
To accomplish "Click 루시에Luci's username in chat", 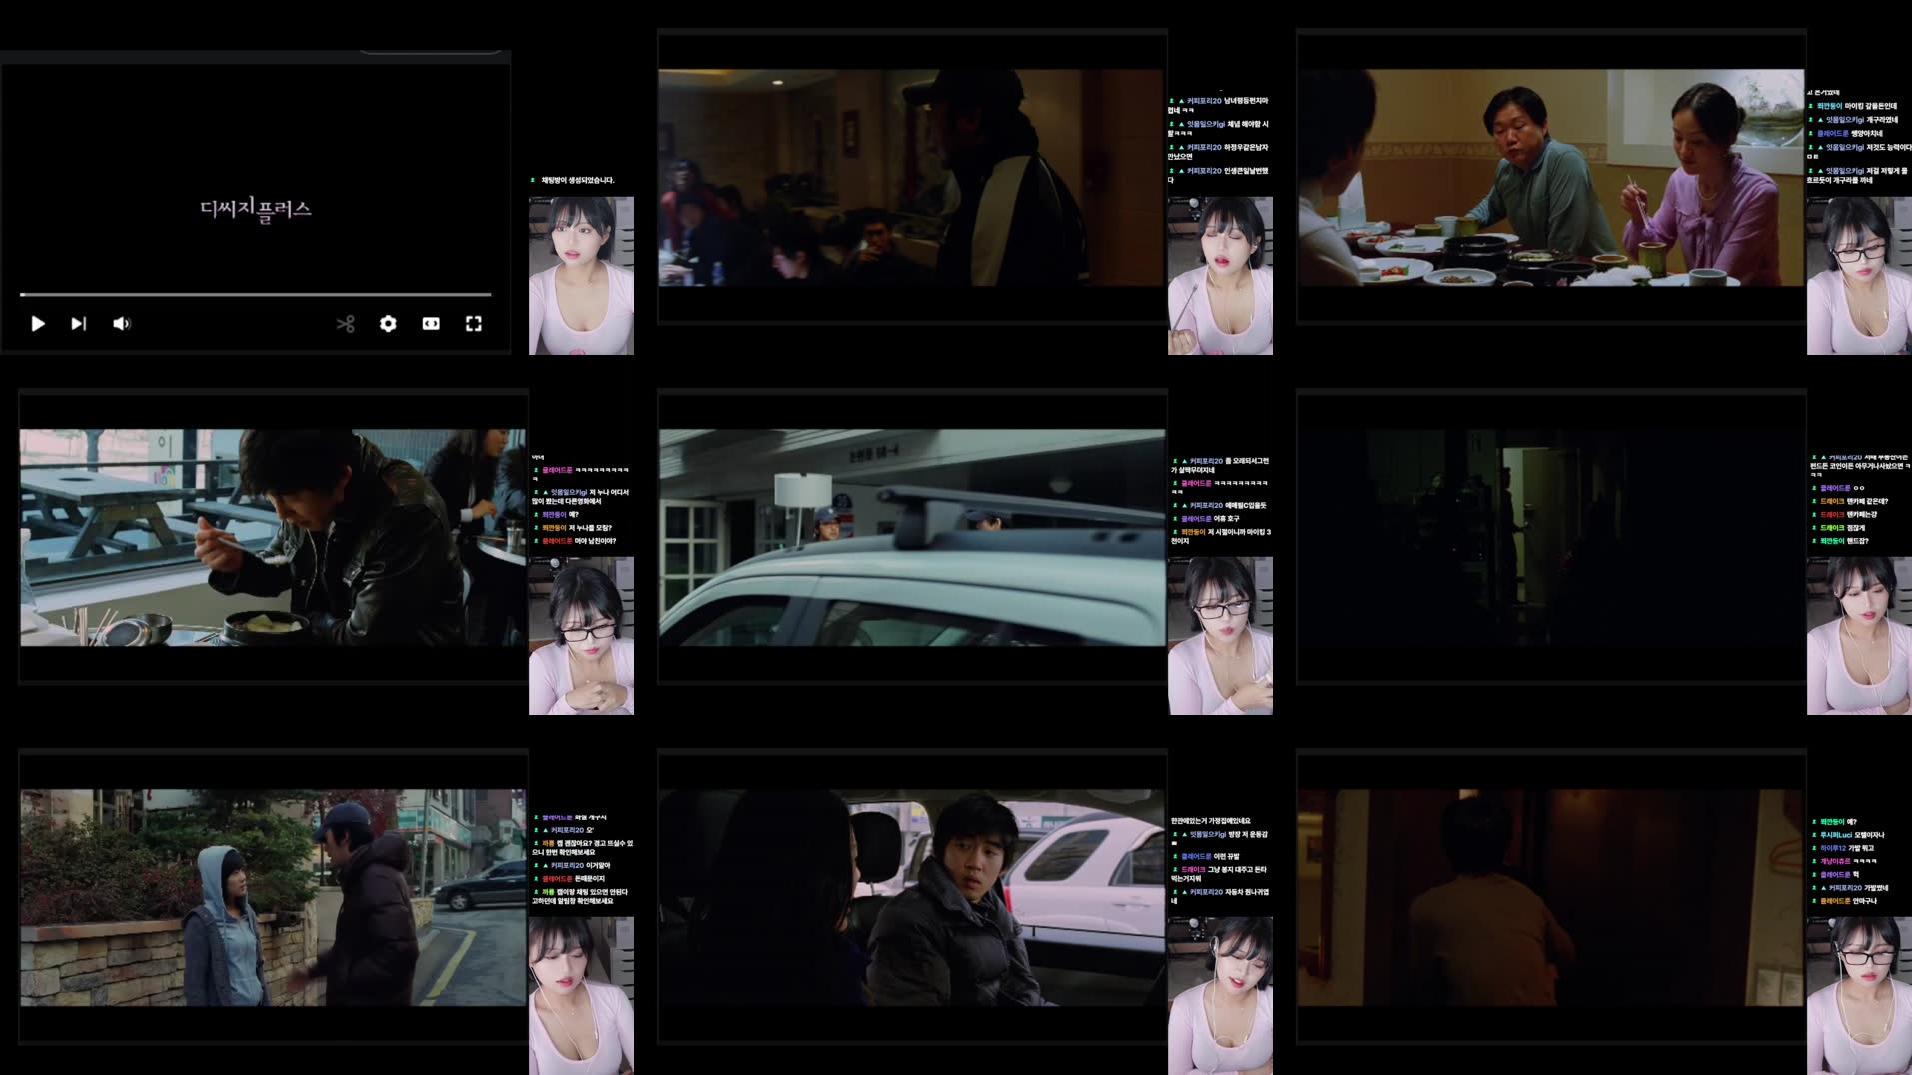I will point(1836,835).
